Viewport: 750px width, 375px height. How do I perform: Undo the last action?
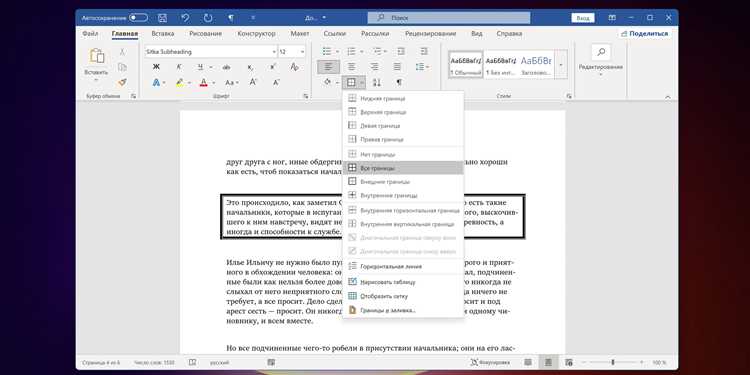pyautogui.click(x=186, y=18)
